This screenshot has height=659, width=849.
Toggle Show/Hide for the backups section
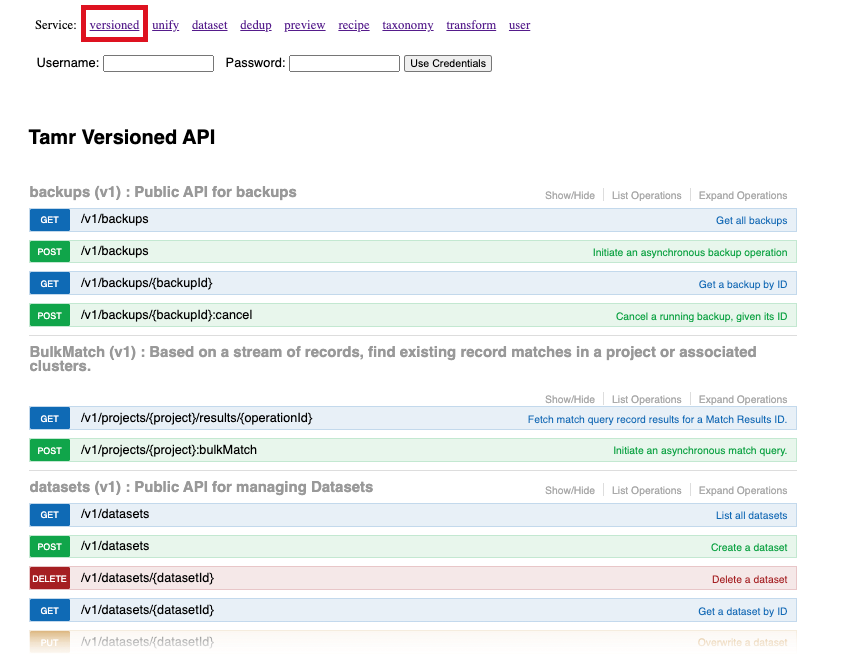pyautogui.click(x=570, y=195)
